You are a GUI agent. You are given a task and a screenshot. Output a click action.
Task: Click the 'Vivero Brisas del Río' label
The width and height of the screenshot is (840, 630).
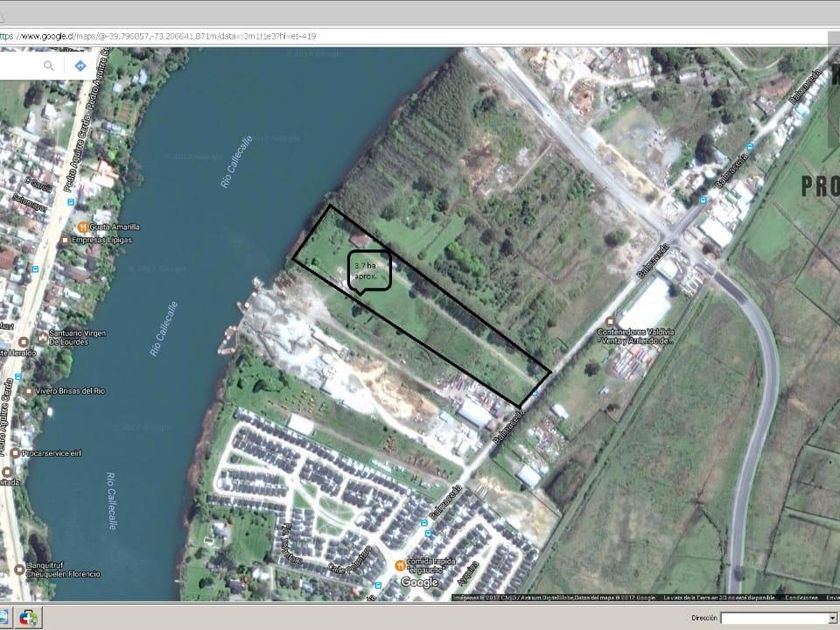click(x=70, y=391)
